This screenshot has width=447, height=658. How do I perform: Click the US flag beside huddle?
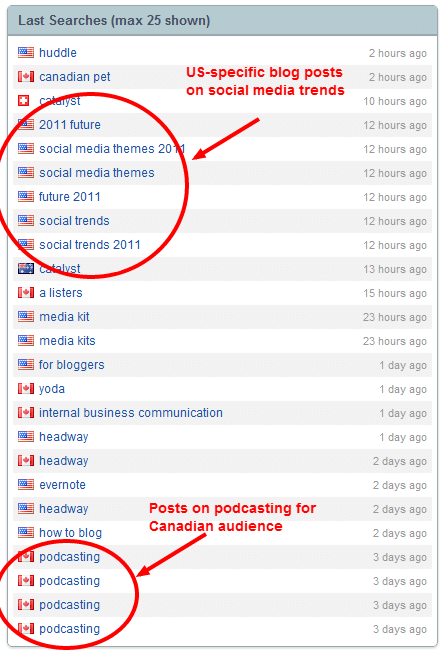point(26,52)
